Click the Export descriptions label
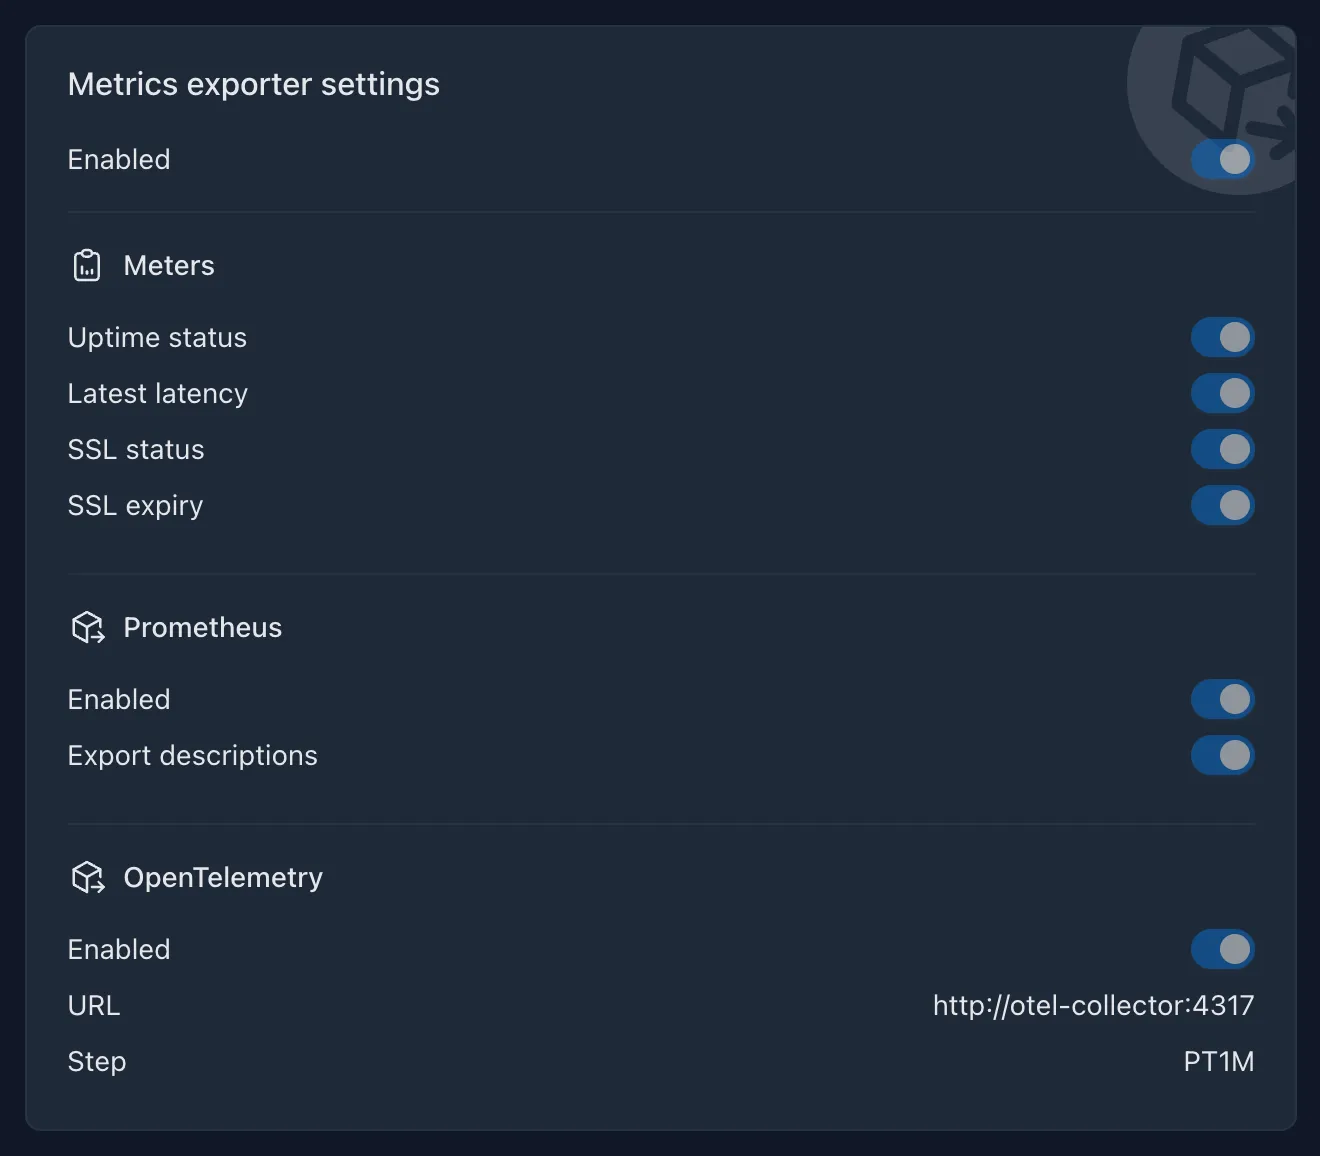The height and width of the screenshot is (1156, 1320). (x=193, y=756)
